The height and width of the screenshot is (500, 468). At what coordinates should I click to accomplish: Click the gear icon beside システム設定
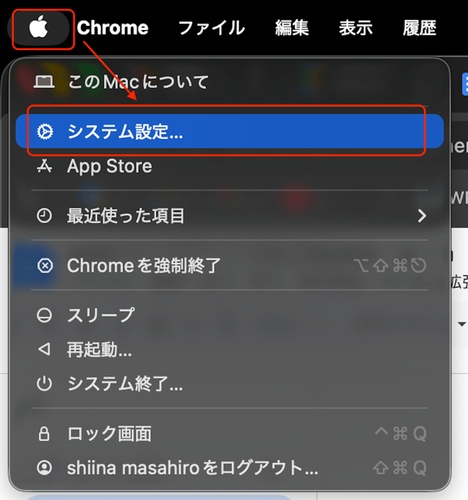pos(44,131)
